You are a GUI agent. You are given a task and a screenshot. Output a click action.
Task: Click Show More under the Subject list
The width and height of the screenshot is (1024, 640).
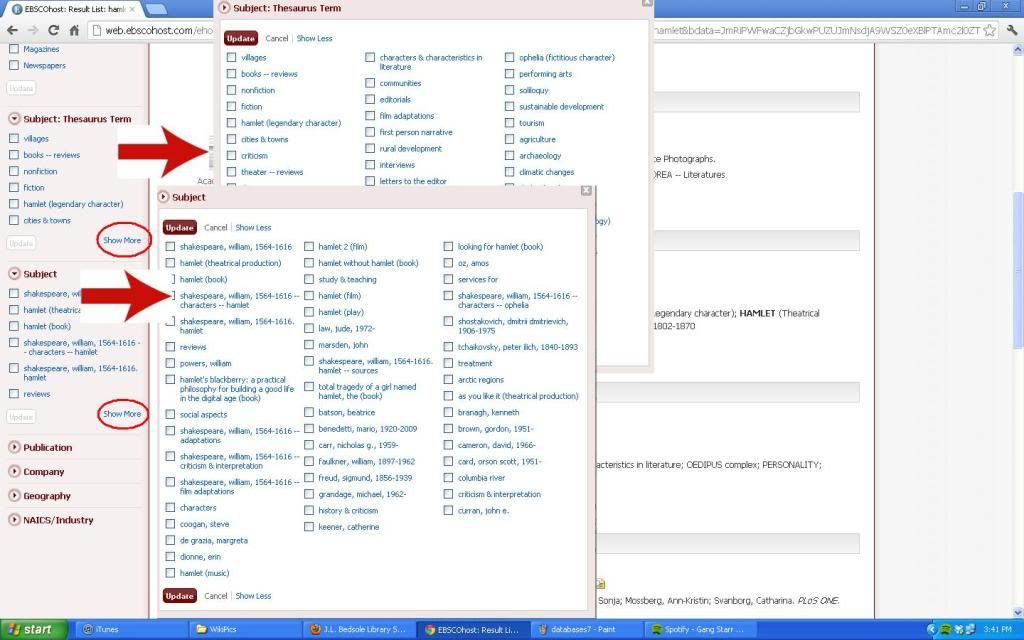[122, 413]
